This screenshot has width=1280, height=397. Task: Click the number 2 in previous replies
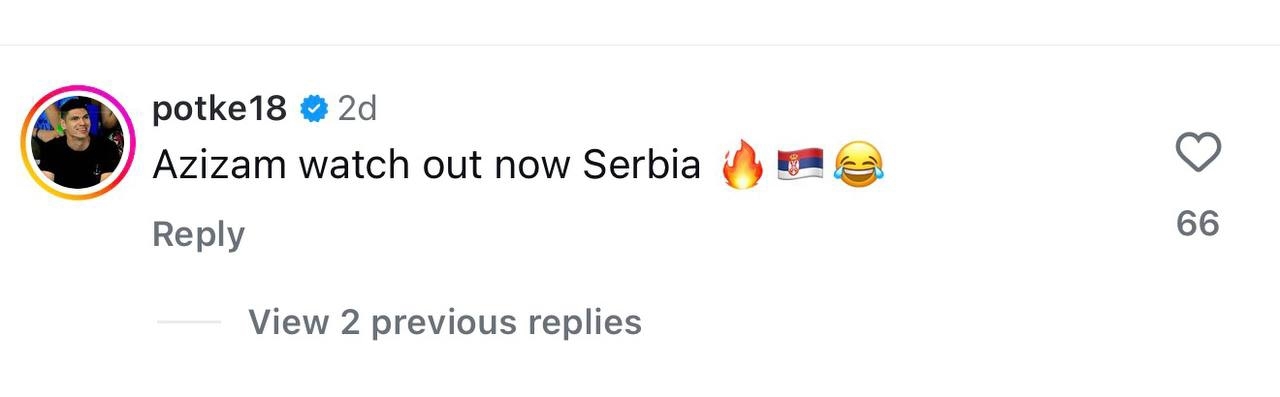(x=350, y=322)
